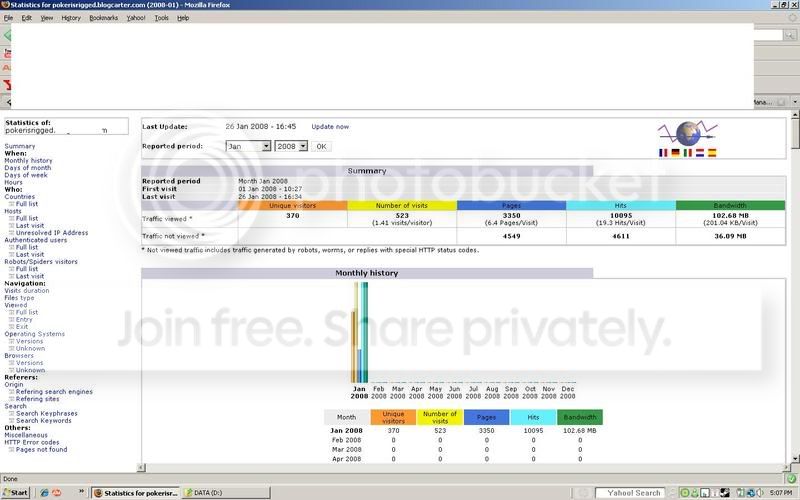Viewport: 800px width, 500px height.
Task: Open Files type link
Action: (x=19, y=297)
